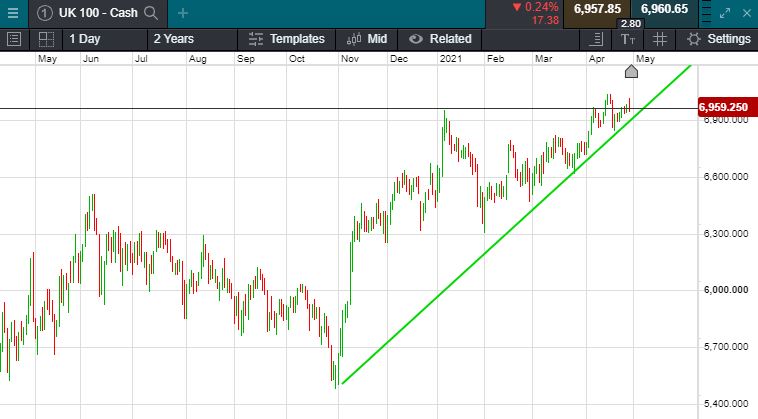758x419 pixels.
Task: Open the chart layout grid icon
Action: pos(46,39)
